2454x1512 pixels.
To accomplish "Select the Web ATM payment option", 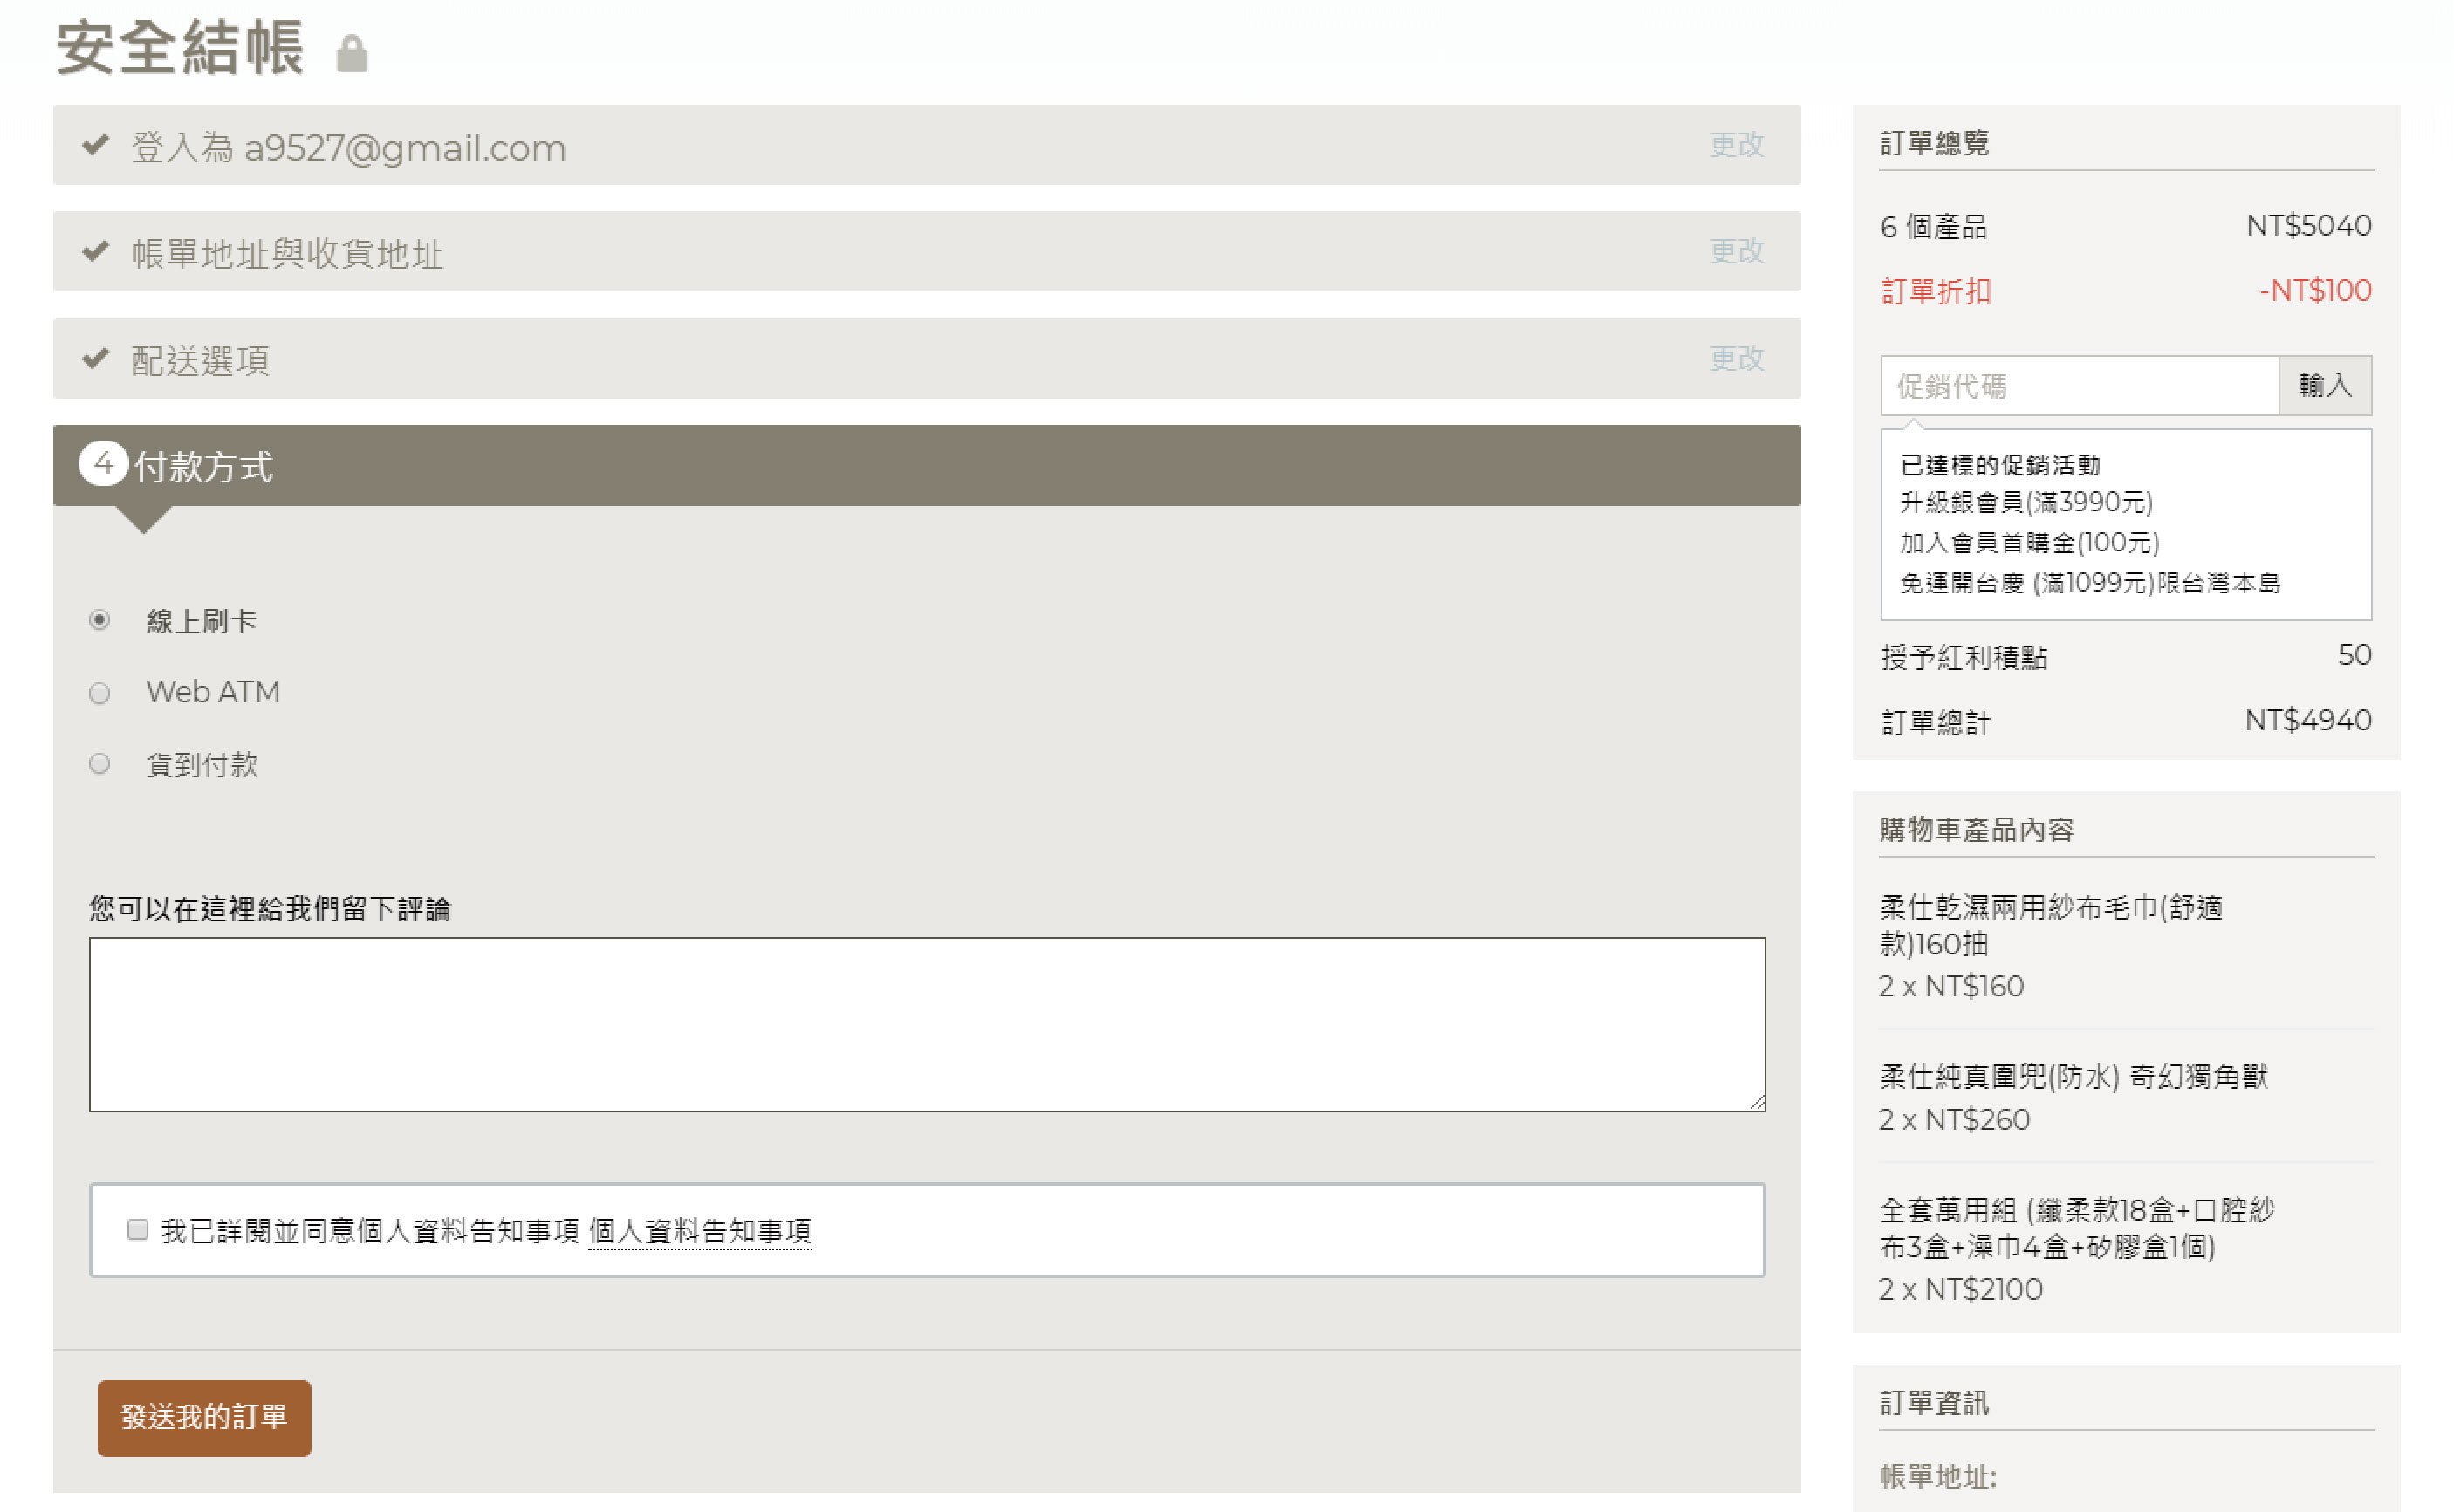I will (x=99, y=693).
